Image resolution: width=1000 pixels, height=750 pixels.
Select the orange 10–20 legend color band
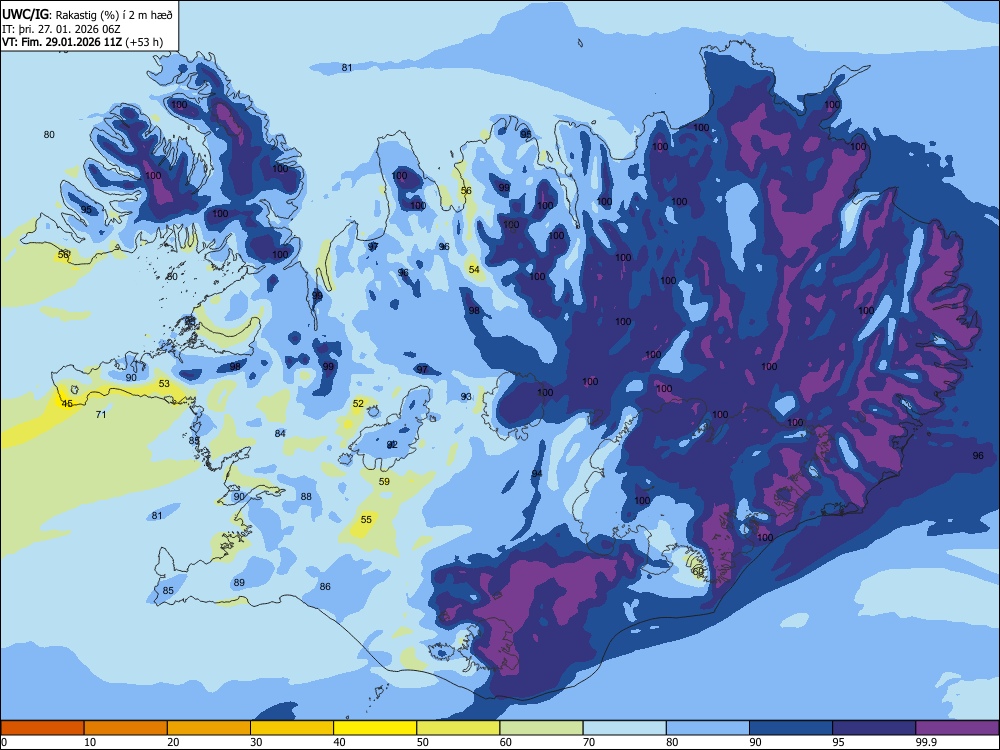[x=126, y=728]
